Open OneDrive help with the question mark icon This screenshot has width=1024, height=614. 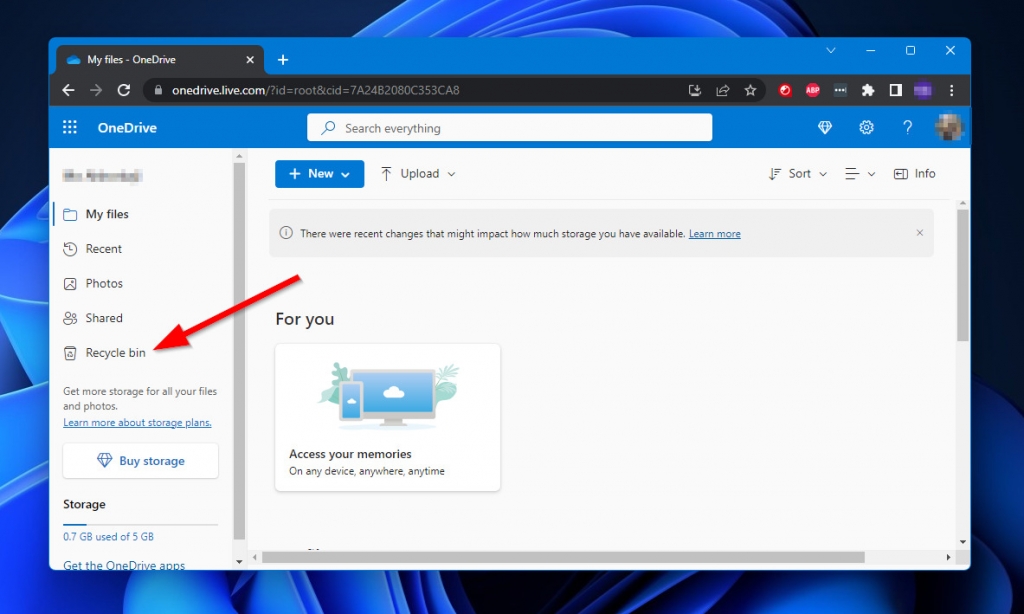[x=907, y=127]
